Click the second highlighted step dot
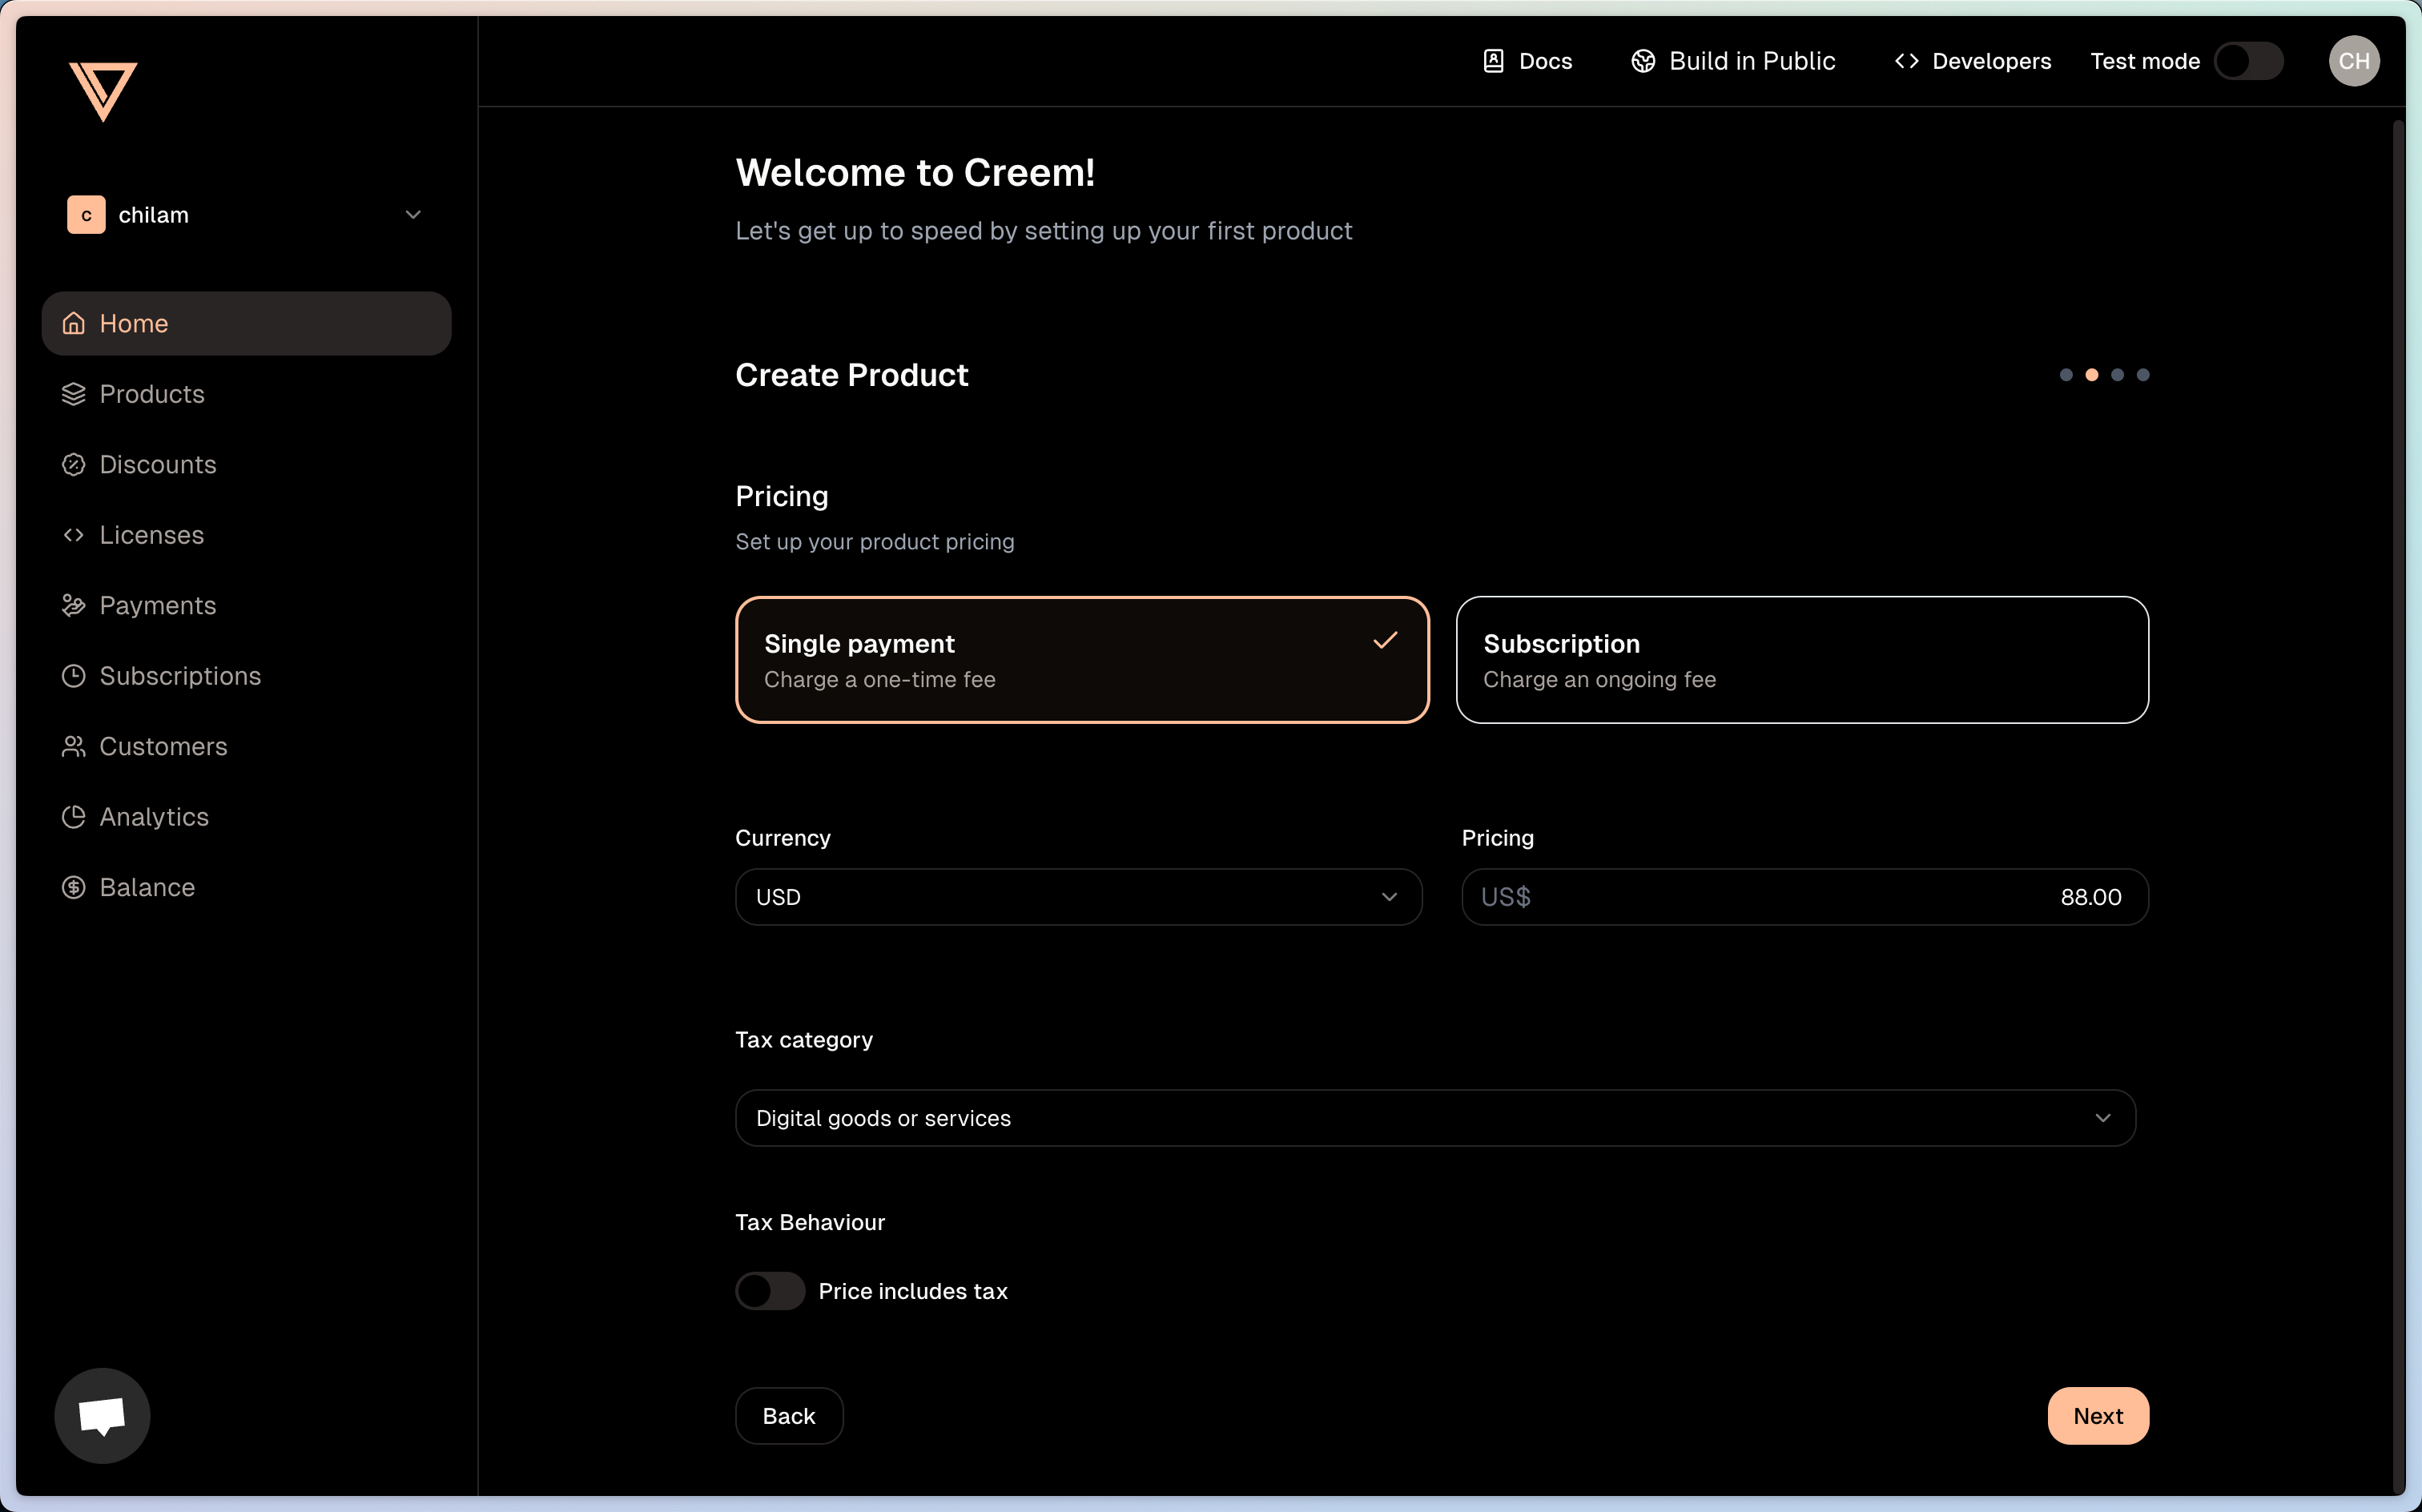 tap(2092, 375)
